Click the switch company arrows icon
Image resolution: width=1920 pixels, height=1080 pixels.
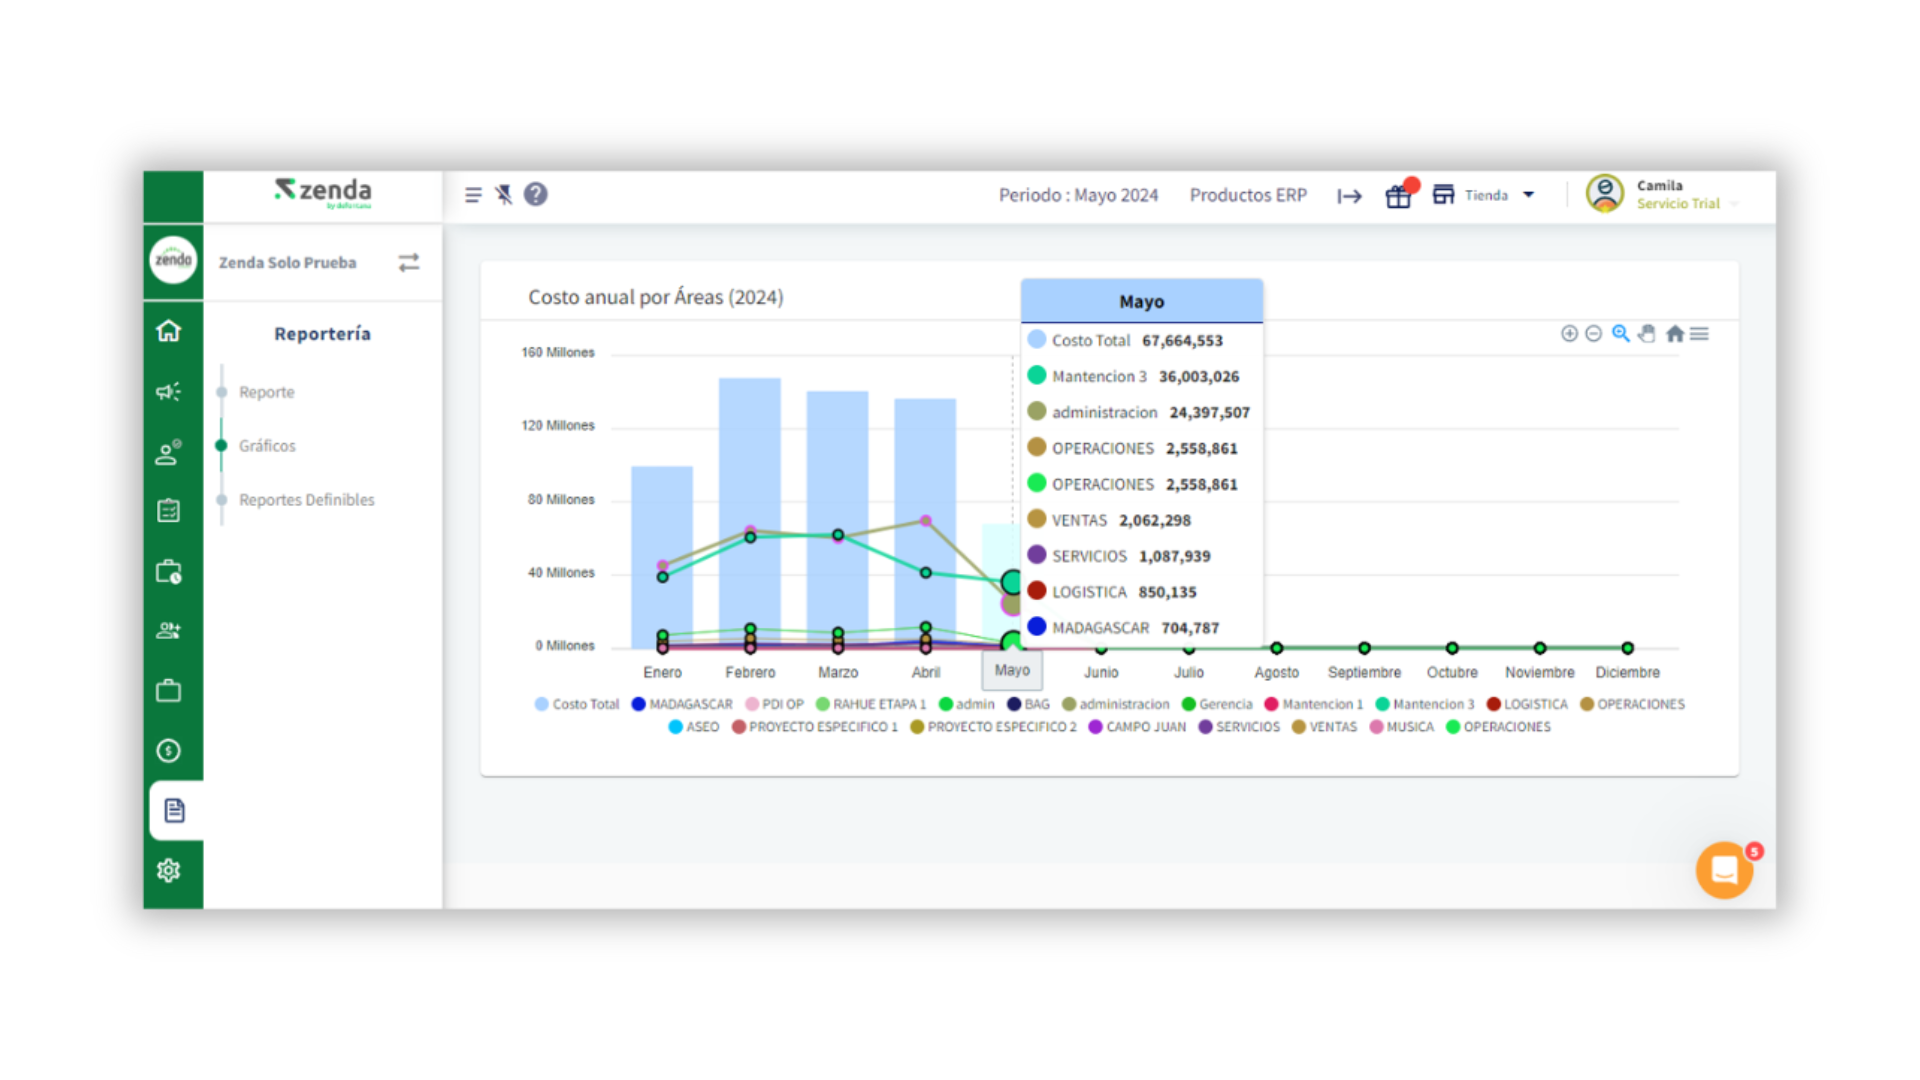point(409,262)
